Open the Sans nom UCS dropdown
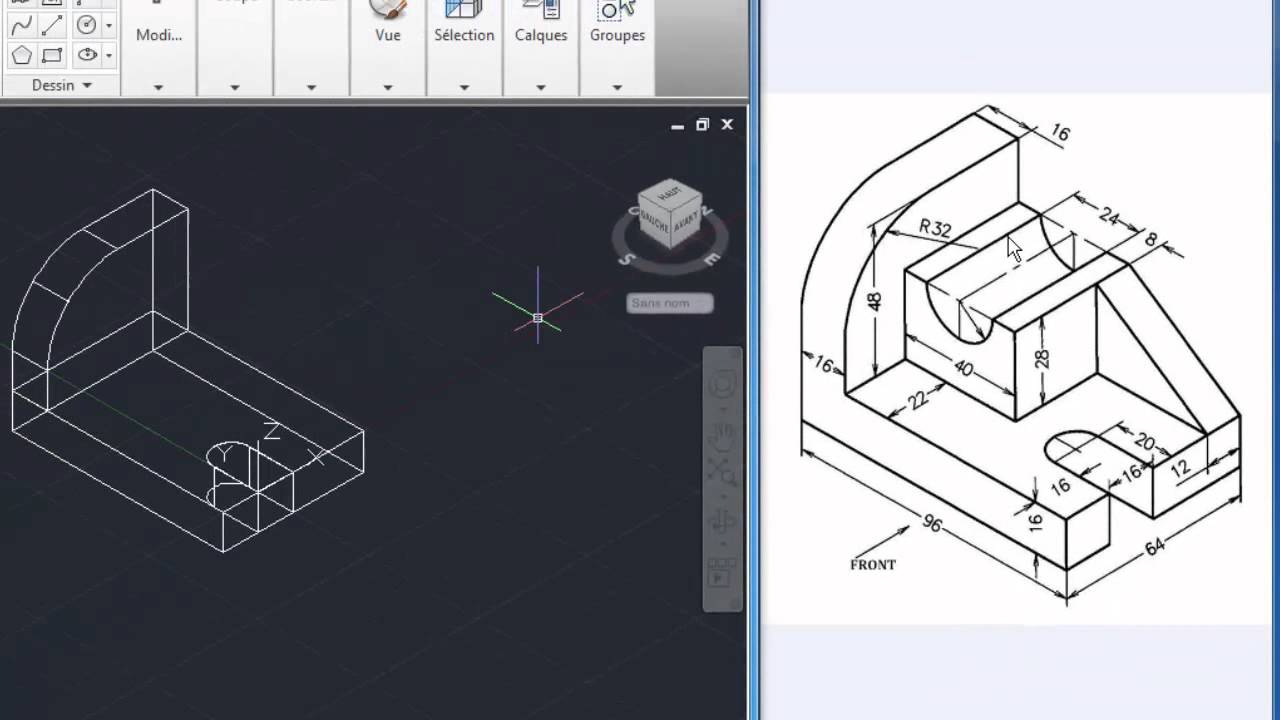Image resolution: width=1280 pixels, height=720 pixels. (x=670, y=303)
